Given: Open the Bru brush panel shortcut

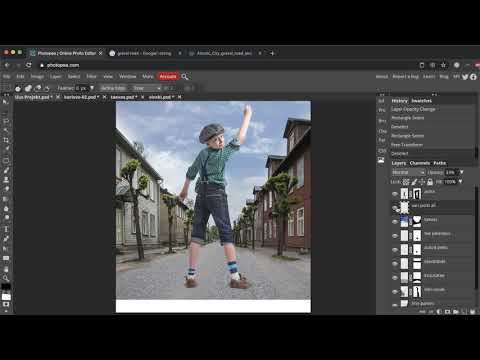Looking at the screenshot, I should (382, 121).
